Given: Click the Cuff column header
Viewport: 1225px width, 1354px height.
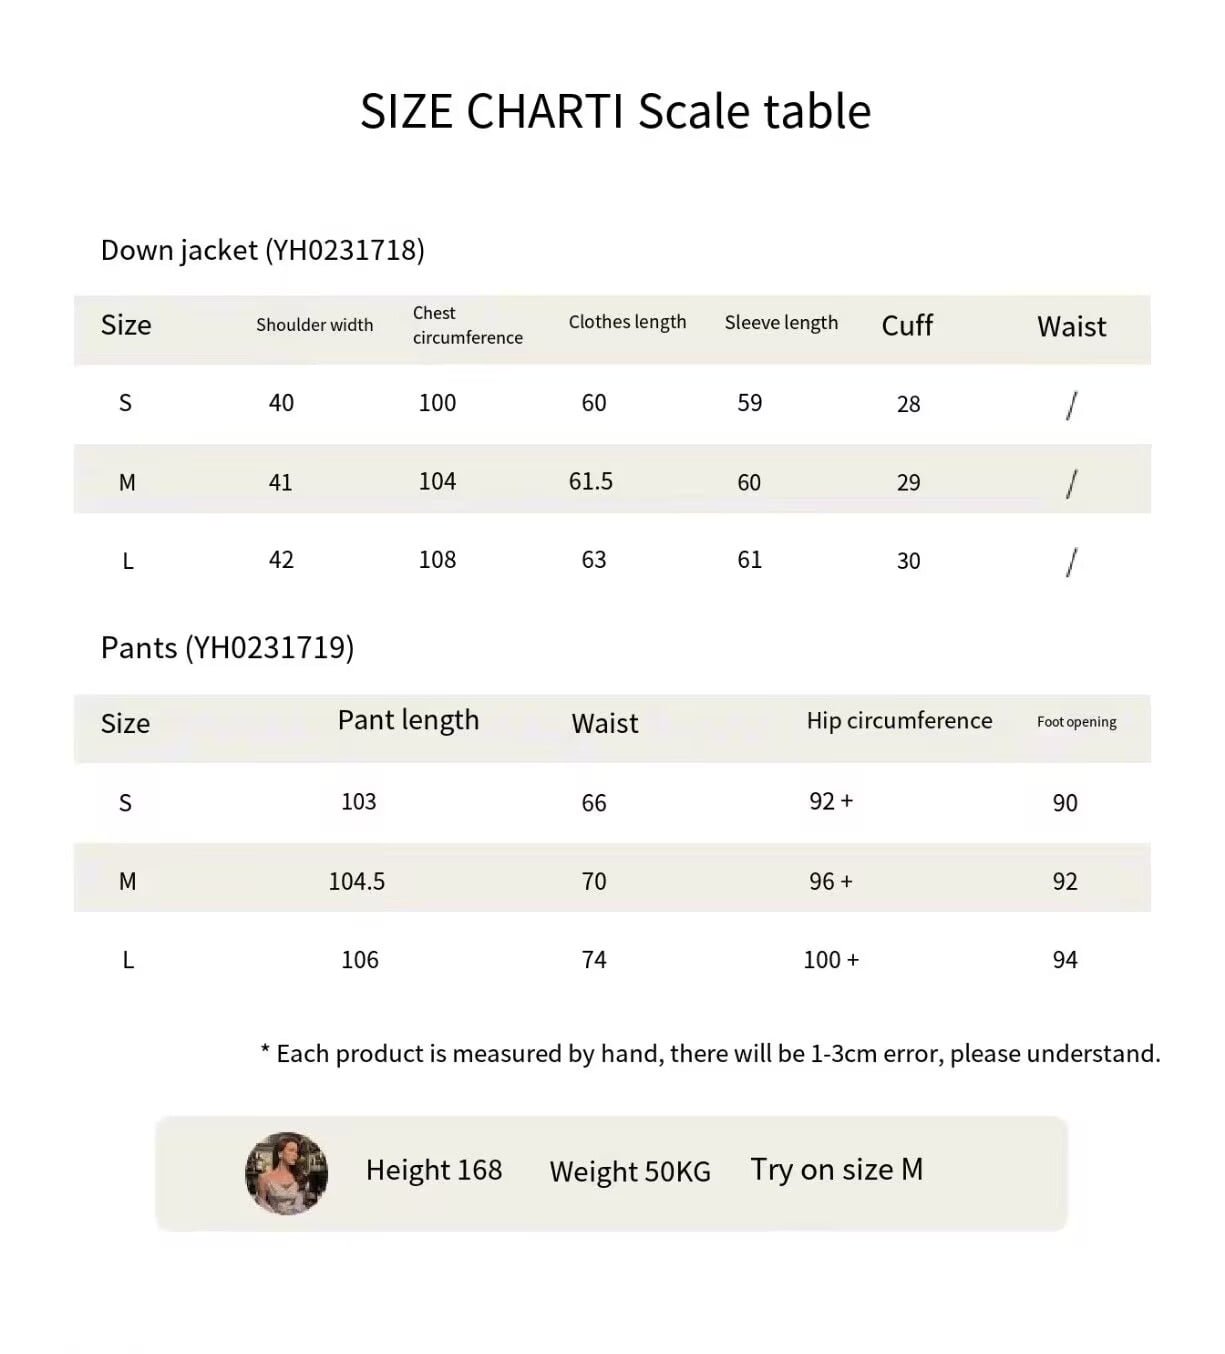Looking at the screenshot, I should pos(907,325).
